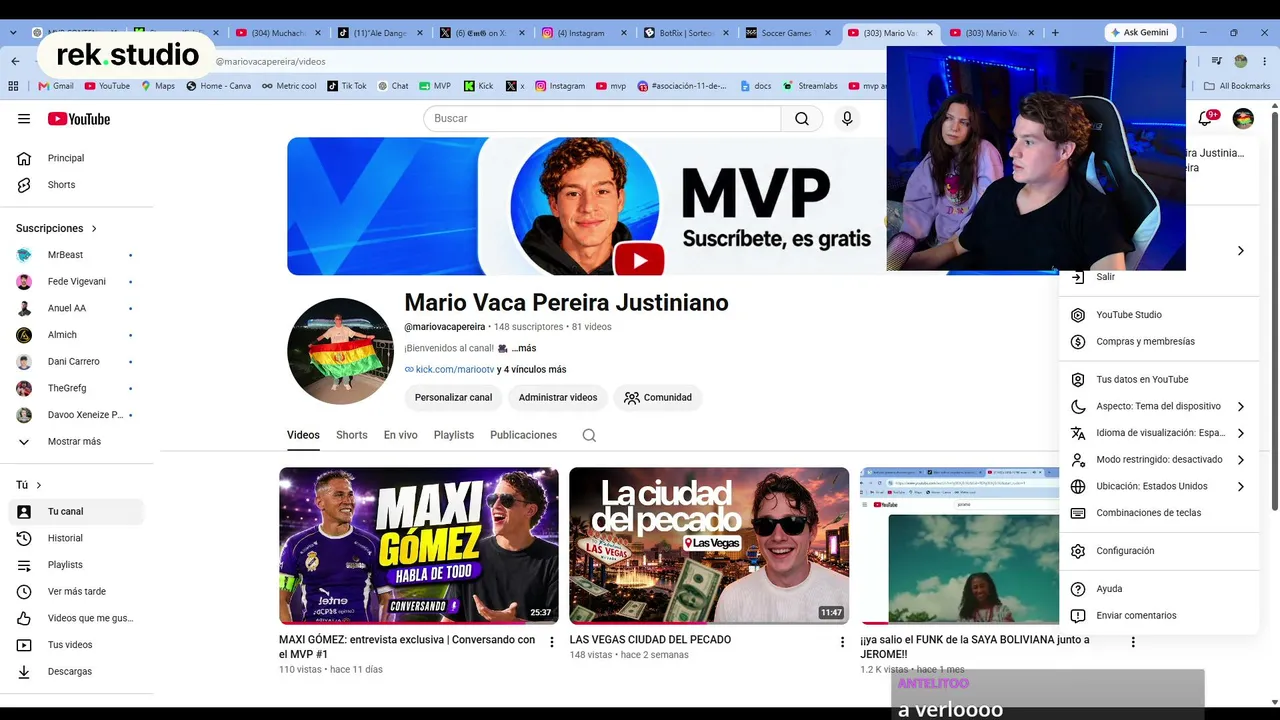Open Idioma de visualización submenu

tap(1158, 433)
